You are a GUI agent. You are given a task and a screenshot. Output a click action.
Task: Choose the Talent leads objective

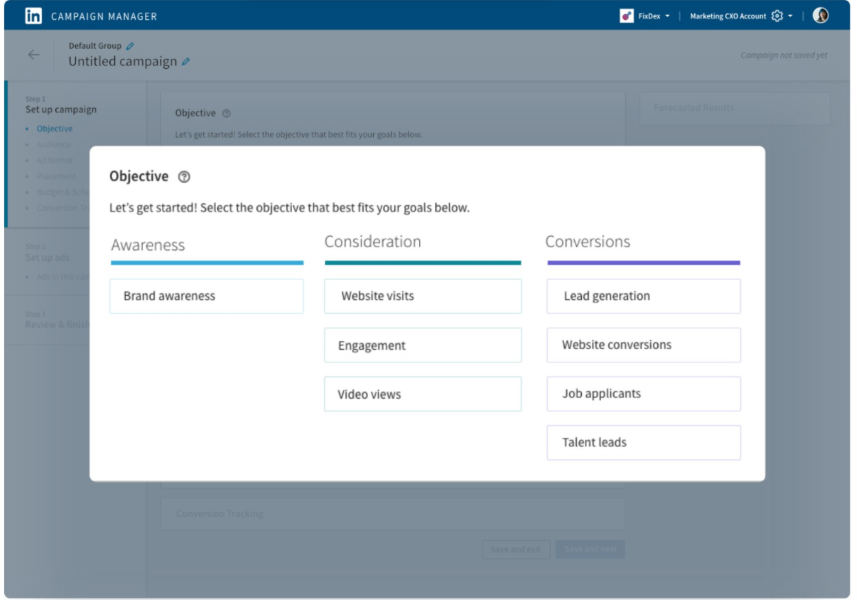pyautogui.click(x=644, y=443)
